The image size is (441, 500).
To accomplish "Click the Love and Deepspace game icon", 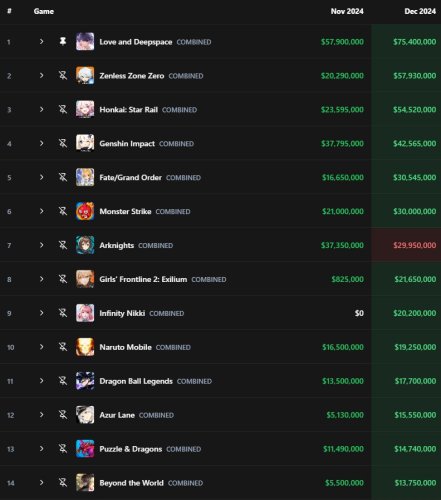I will click(85, 42).
